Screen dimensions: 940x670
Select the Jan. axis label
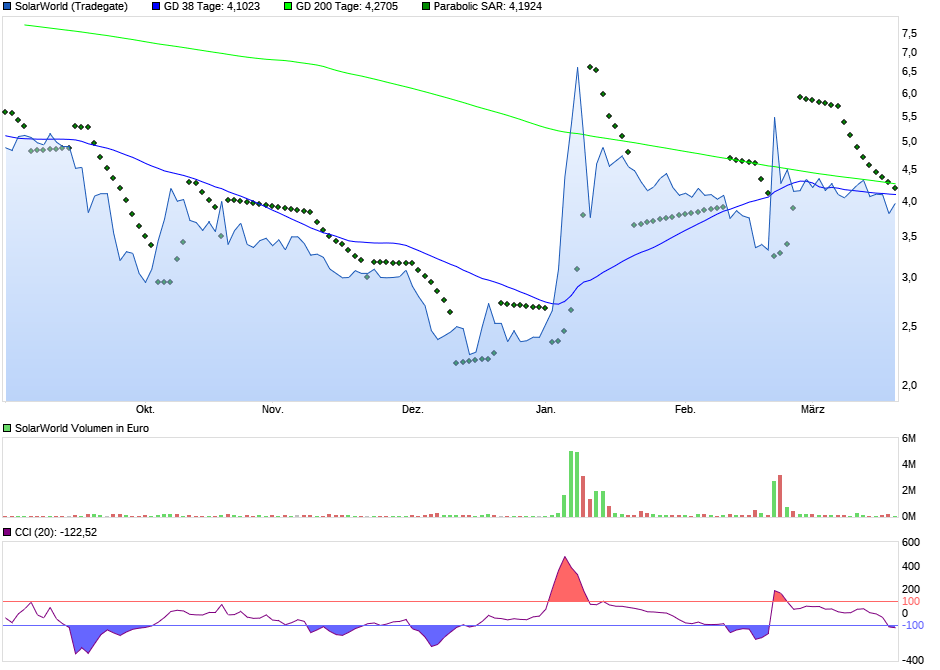coord(545,407)
